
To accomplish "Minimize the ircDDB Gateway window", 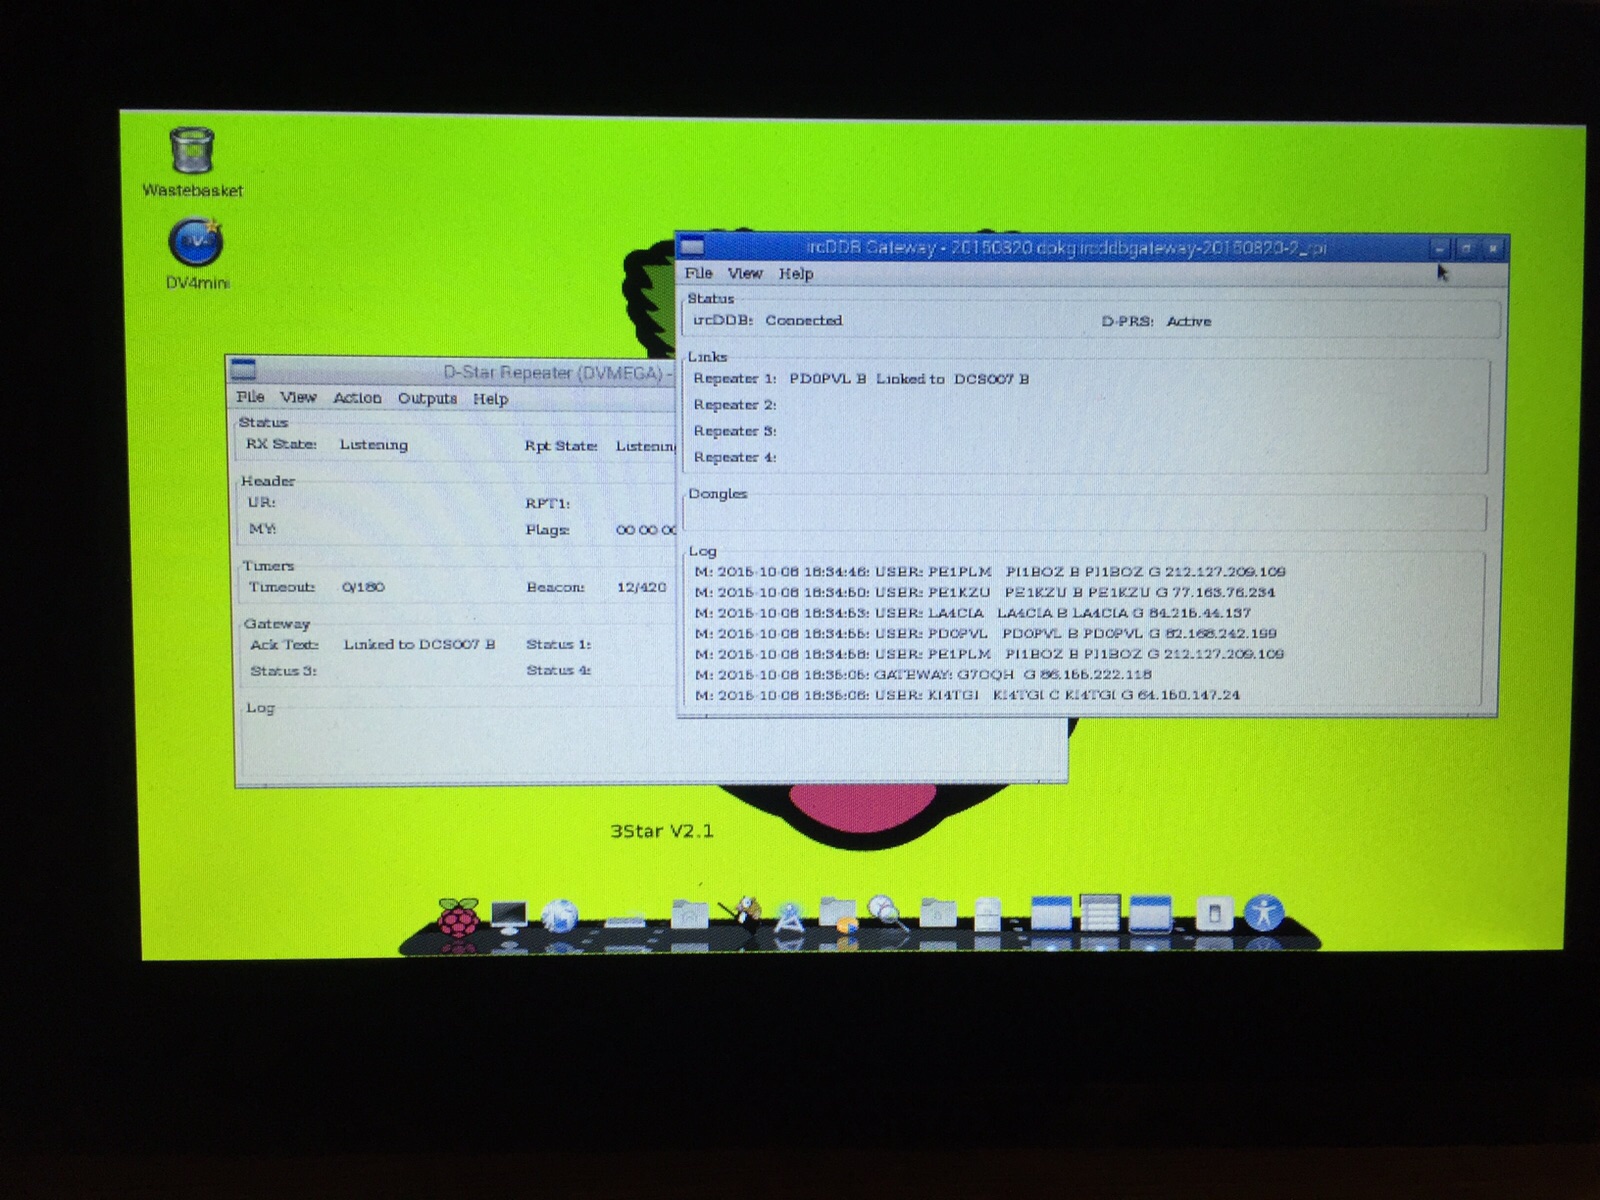I will coord(1439,247).
